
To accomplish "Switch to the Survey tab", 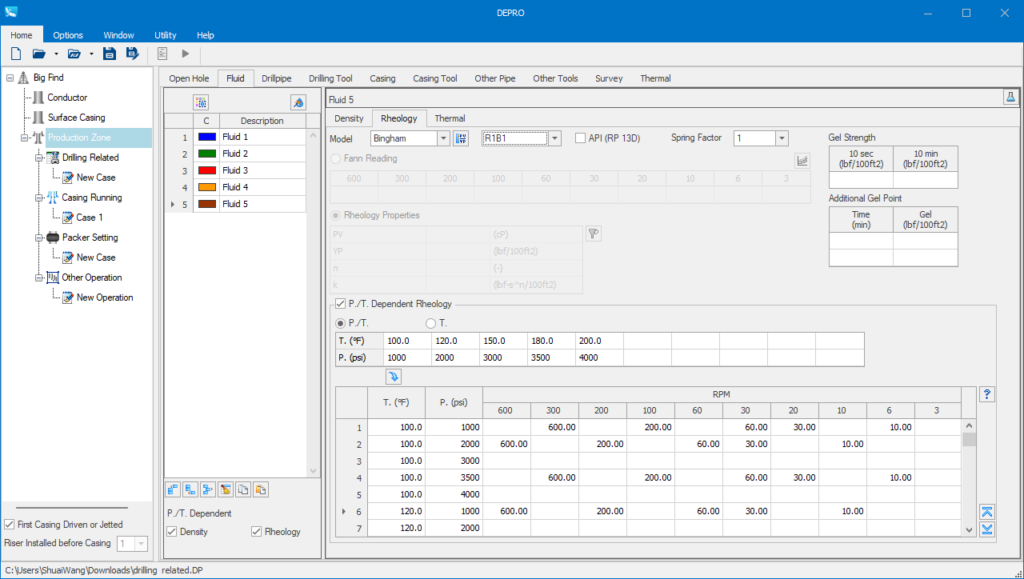I will (x=609, y=78).
